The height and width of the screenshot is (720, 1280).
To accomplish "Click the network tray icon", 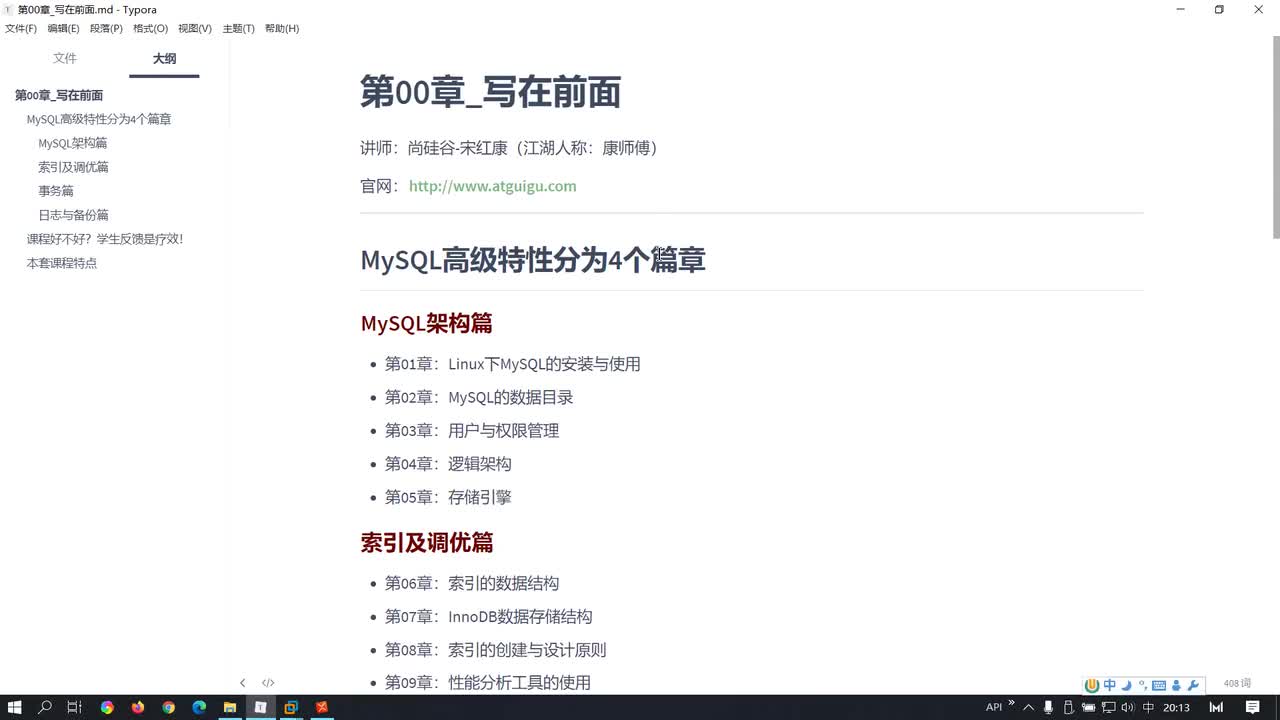I will [x=1108, y=707].
